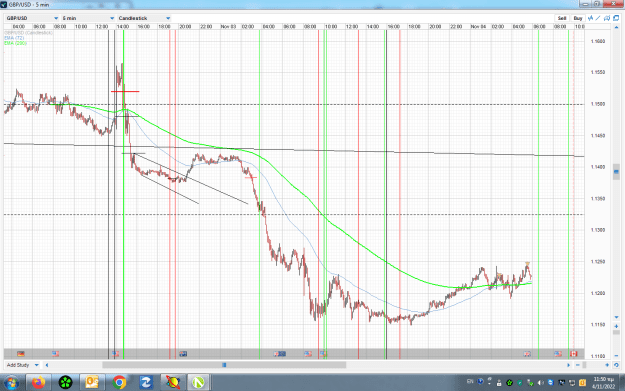Viewport: 625px width, 391px height.
Task: Click the Nov 04 date label
Action: coord(478,26)
